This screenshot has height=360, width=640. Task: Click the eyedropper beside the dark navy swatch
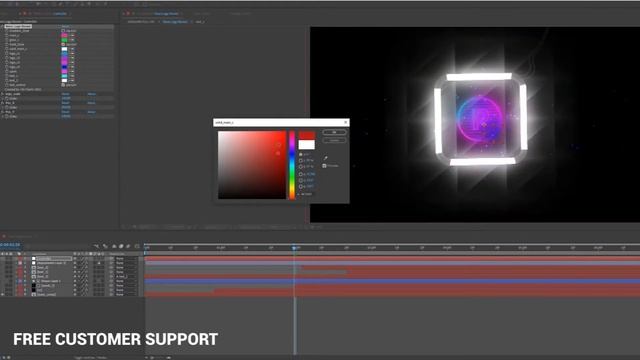[72, 67]
